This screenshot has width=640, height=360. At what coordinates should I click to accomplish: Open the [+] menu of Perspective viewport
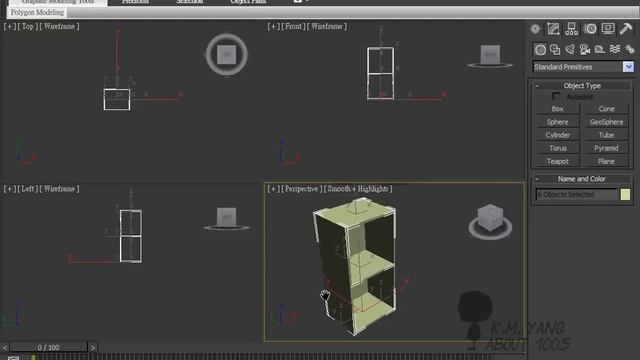pyautogui.click(x=273, y=189)
